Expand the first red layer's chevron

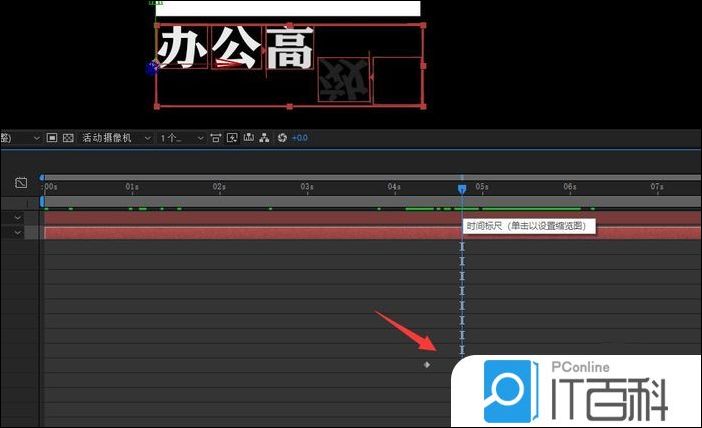point(17,218)
